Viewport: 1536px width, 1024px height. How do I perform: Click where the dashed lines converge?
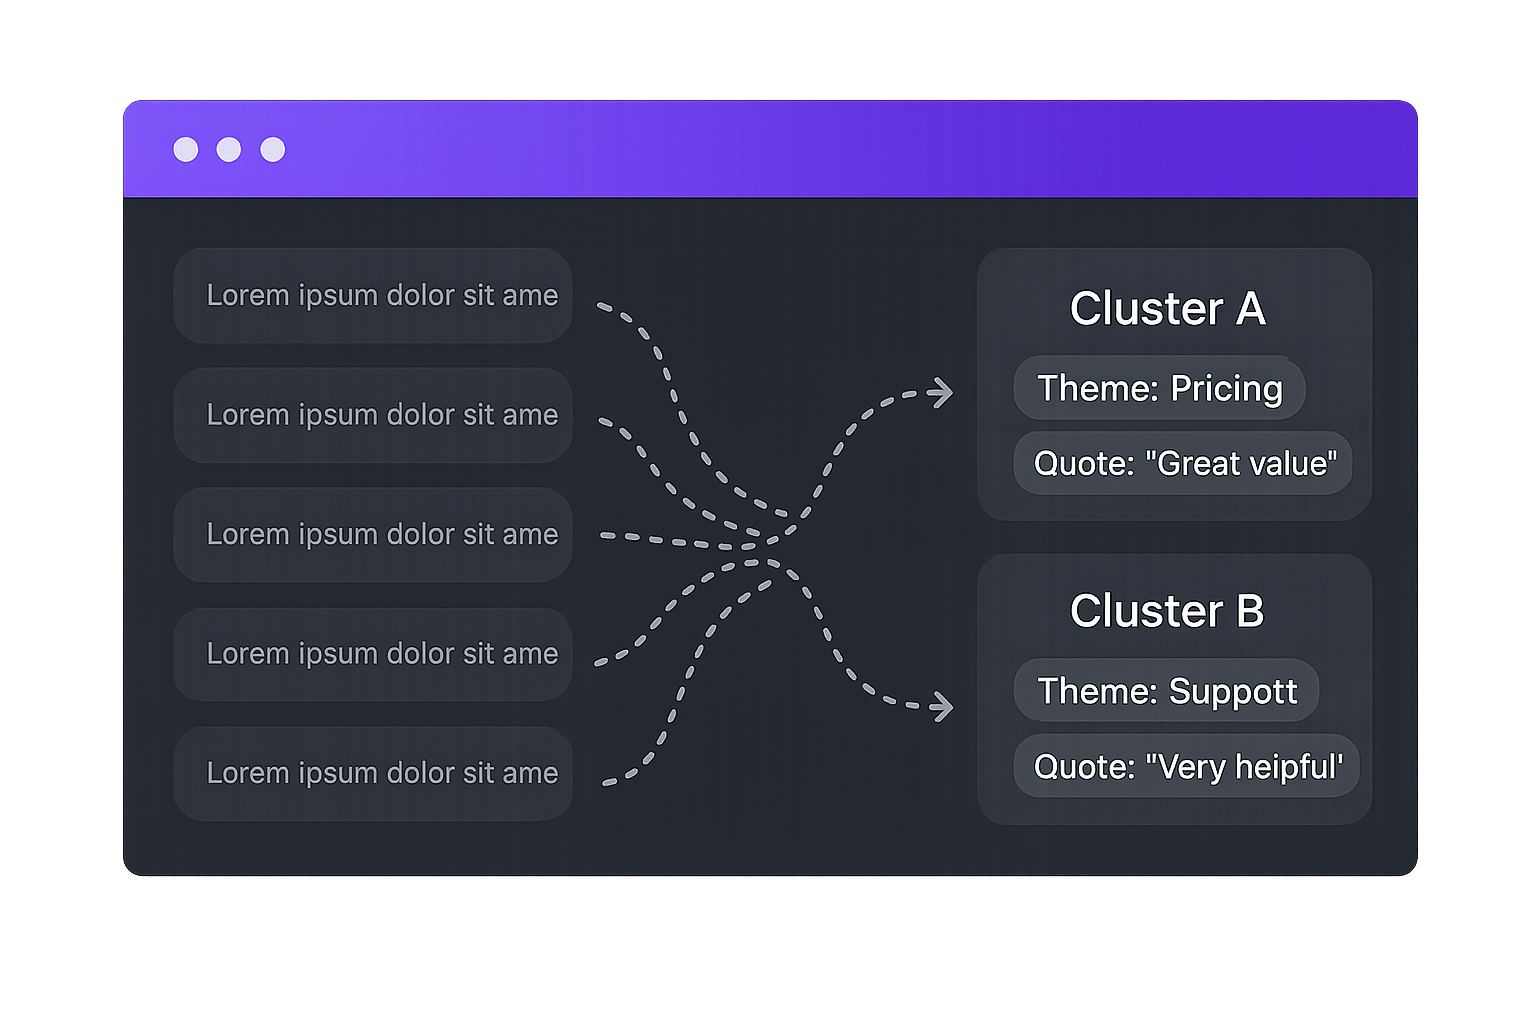click(770, 545)
